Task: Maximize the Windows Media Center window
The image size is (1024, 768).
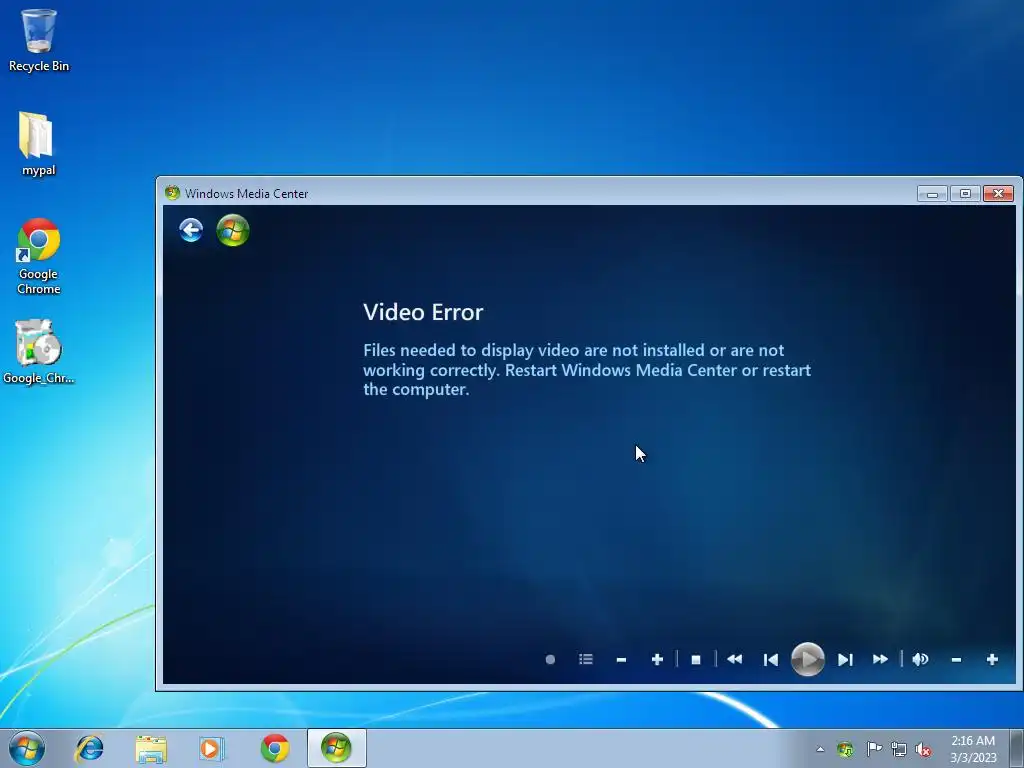Action: click(965, 193)
